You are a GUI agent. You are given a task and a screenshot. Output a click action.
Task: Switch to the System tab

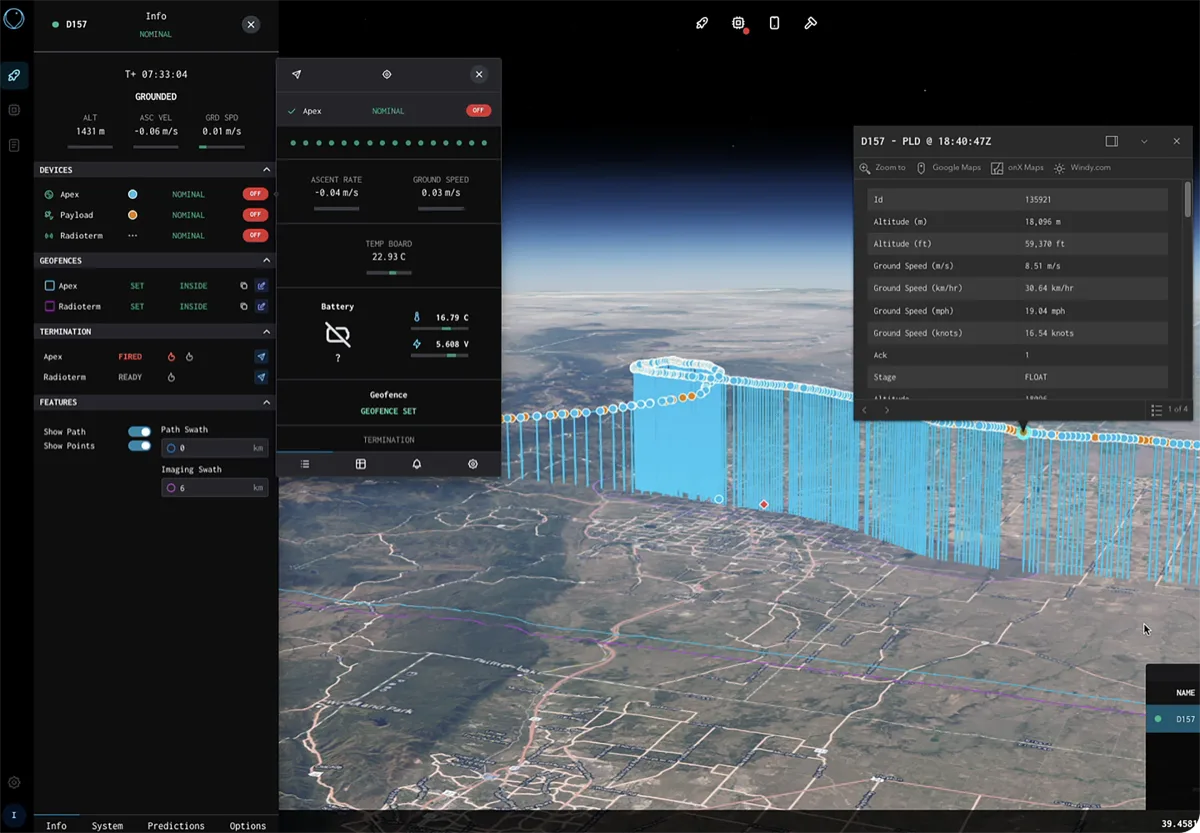click(107, 825)
